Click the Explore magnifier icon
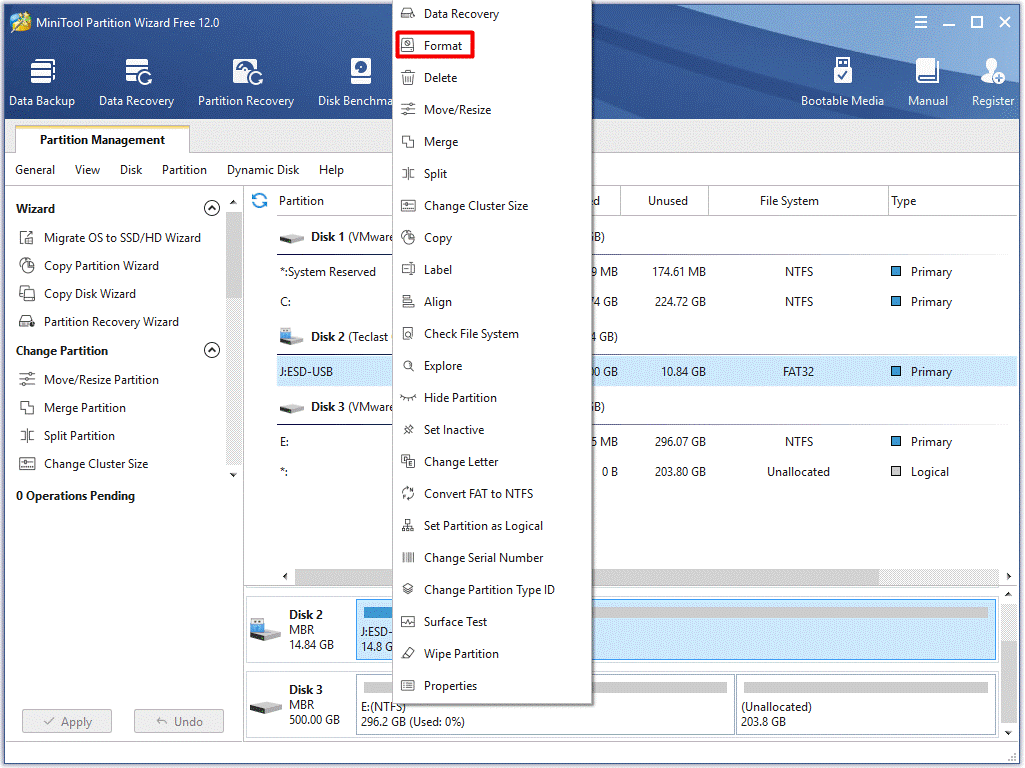This screenshot has width=1025, height=768. click(408, 366)
